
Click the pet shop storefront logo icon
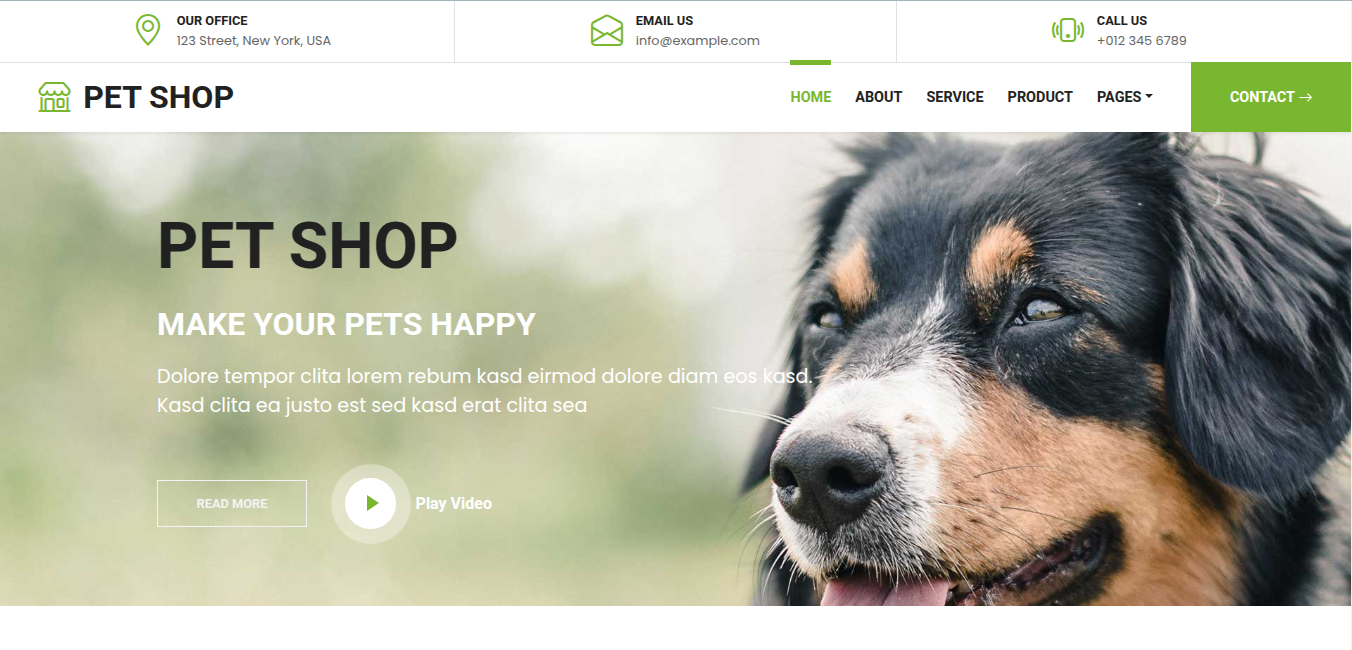(55, 97)
